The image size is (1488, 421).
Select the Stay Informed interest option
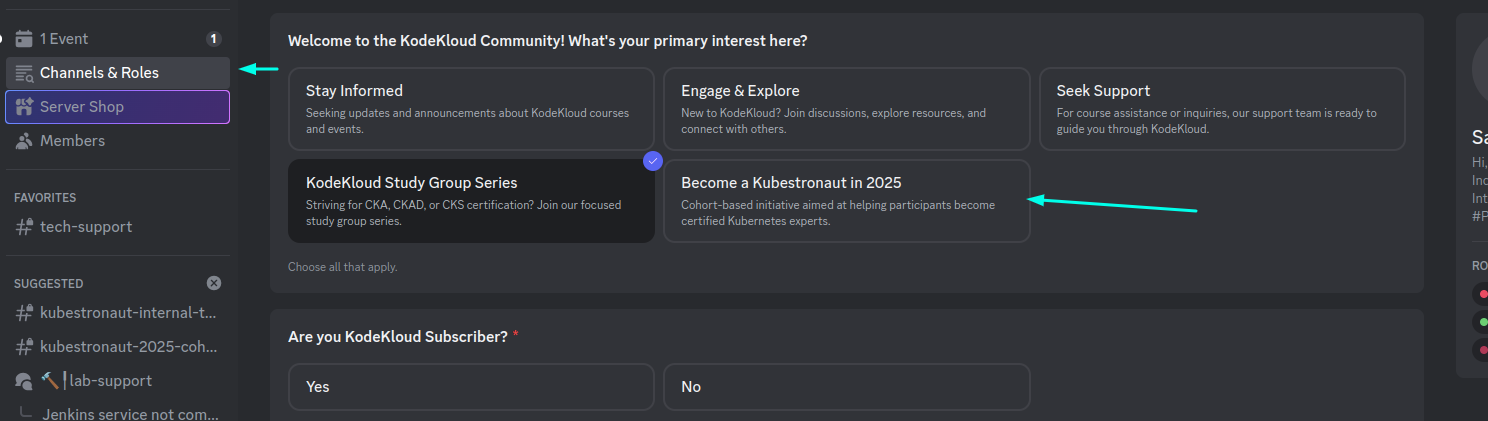click(x=471, y=108)
